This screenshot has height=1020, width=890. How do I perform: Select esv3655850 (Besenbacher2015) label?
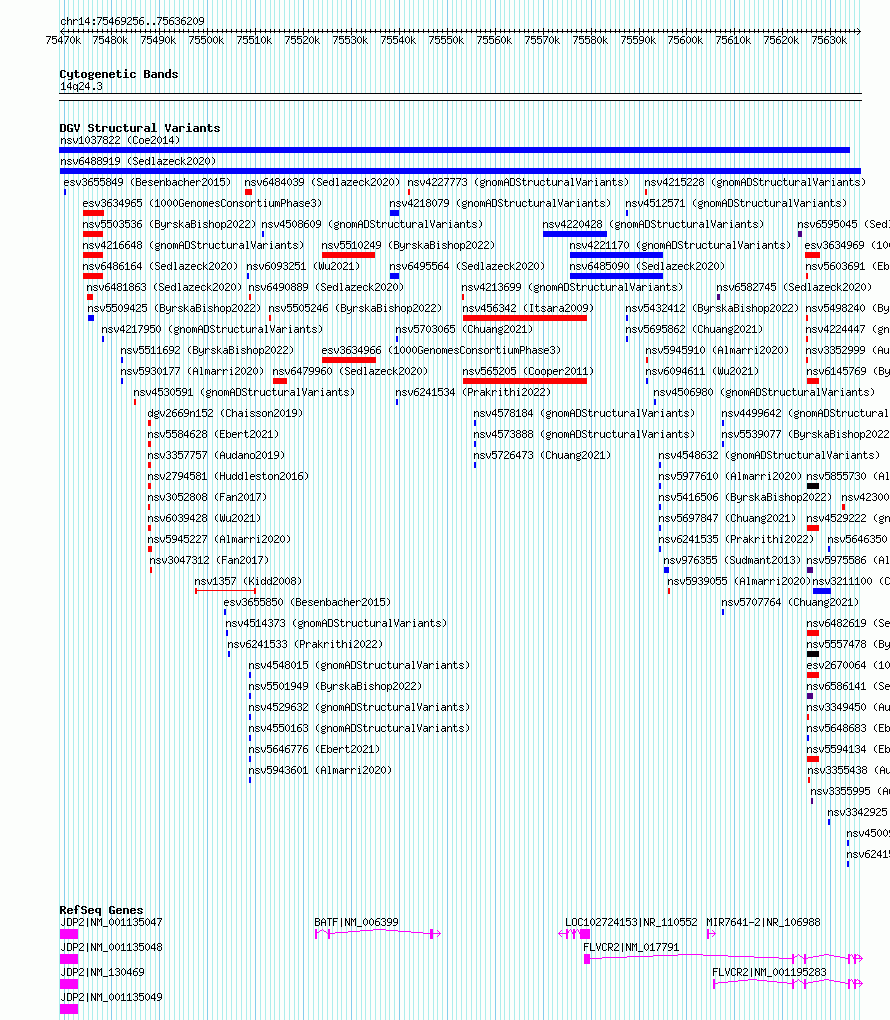click(307, 602)
